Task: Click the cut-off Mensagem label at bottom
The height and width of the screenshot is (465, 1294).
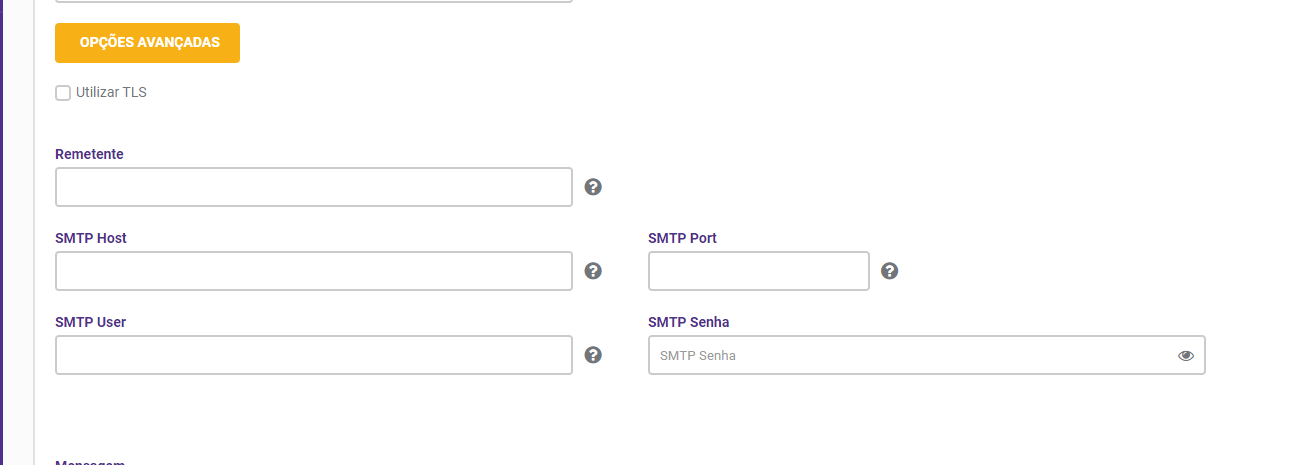Action: (x=90, y=462)
